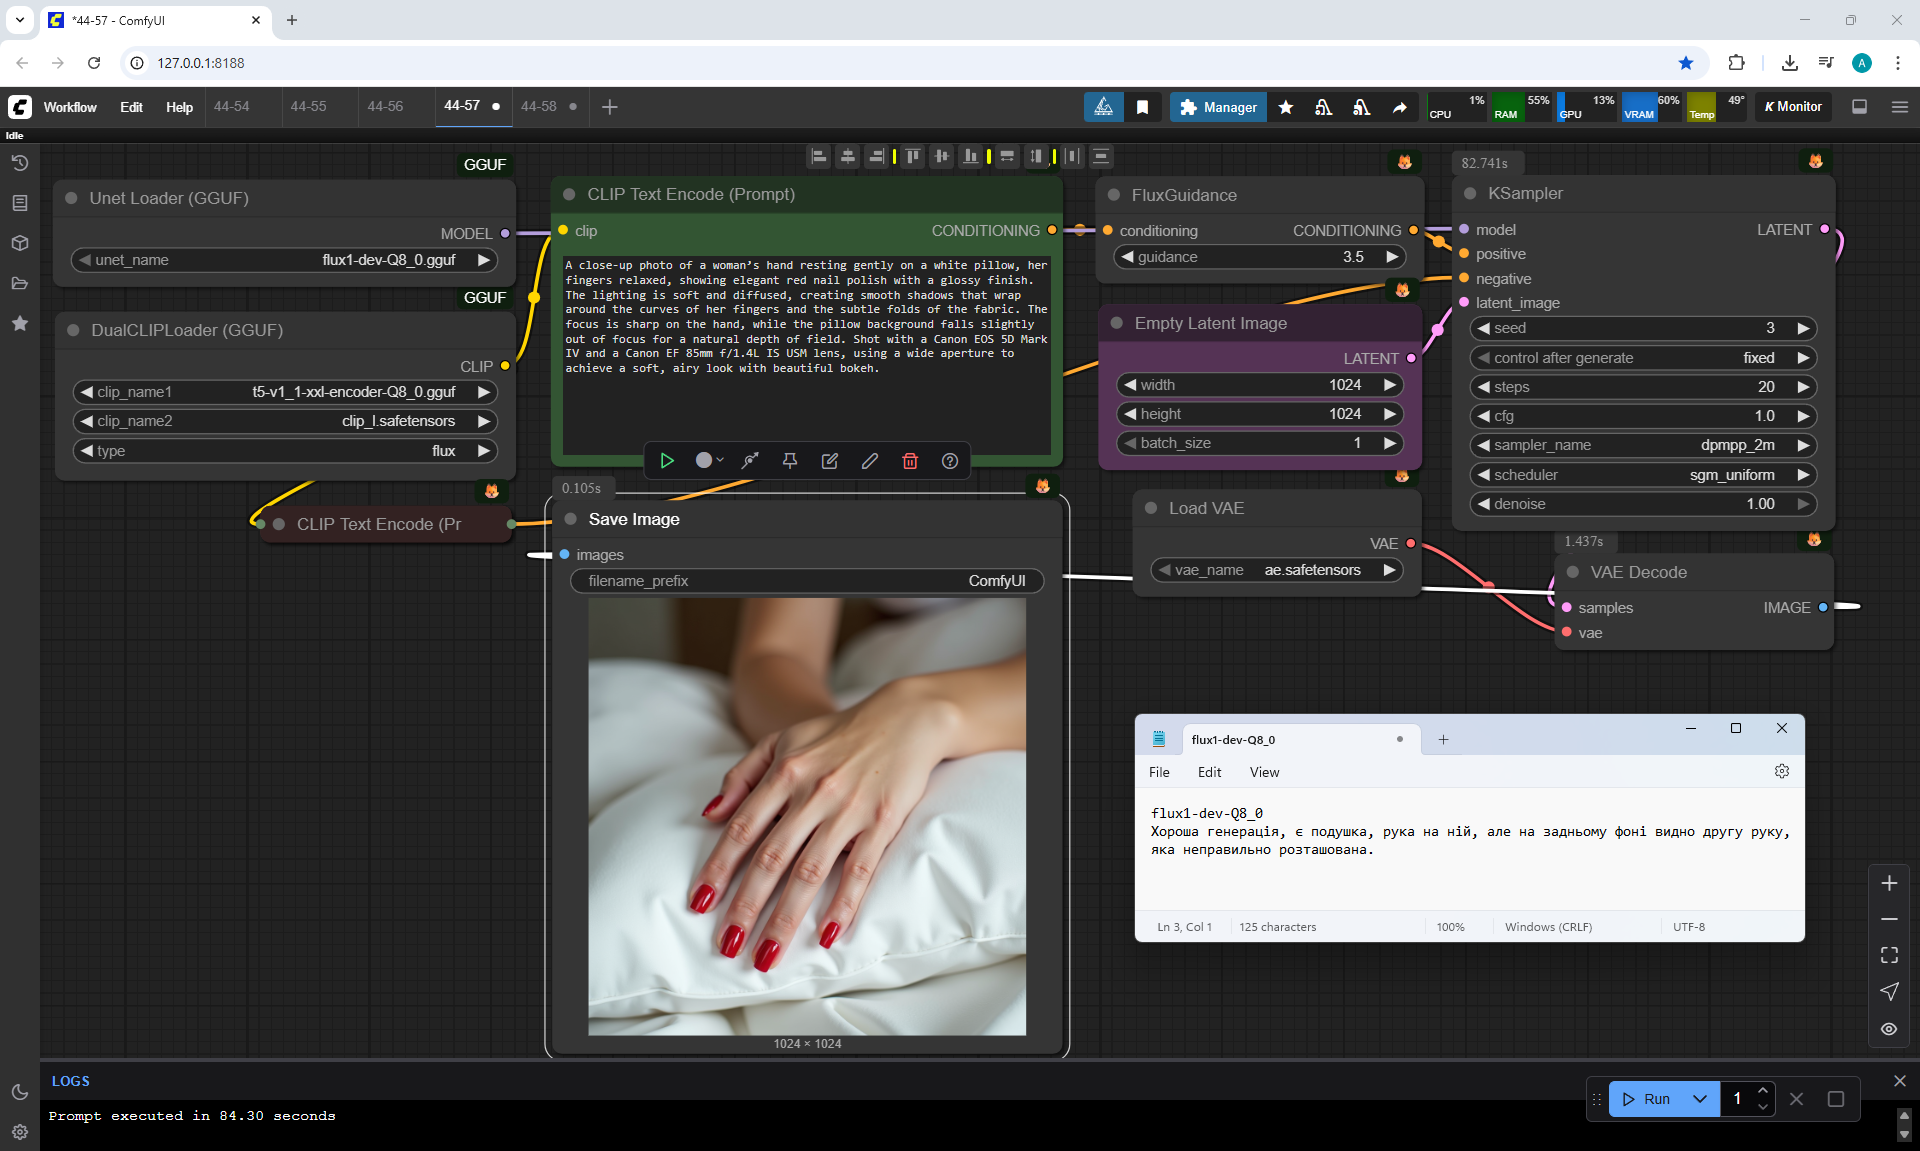Open node color picker dropdown
The height and width of the screenshot is (1151, 1920).
point(709,461)
